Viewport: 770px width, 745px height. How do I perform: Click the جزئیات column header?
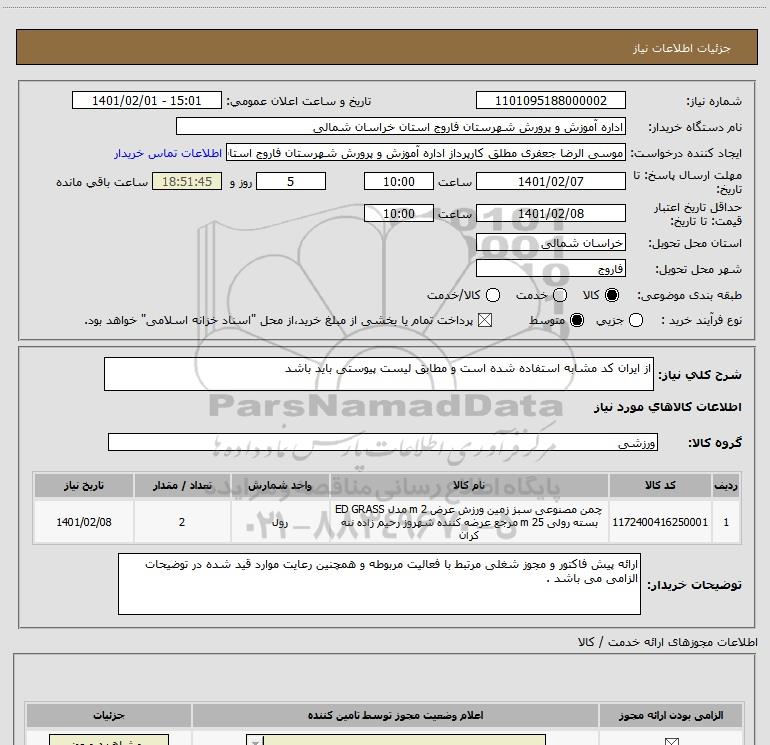[x=109, y=715]
